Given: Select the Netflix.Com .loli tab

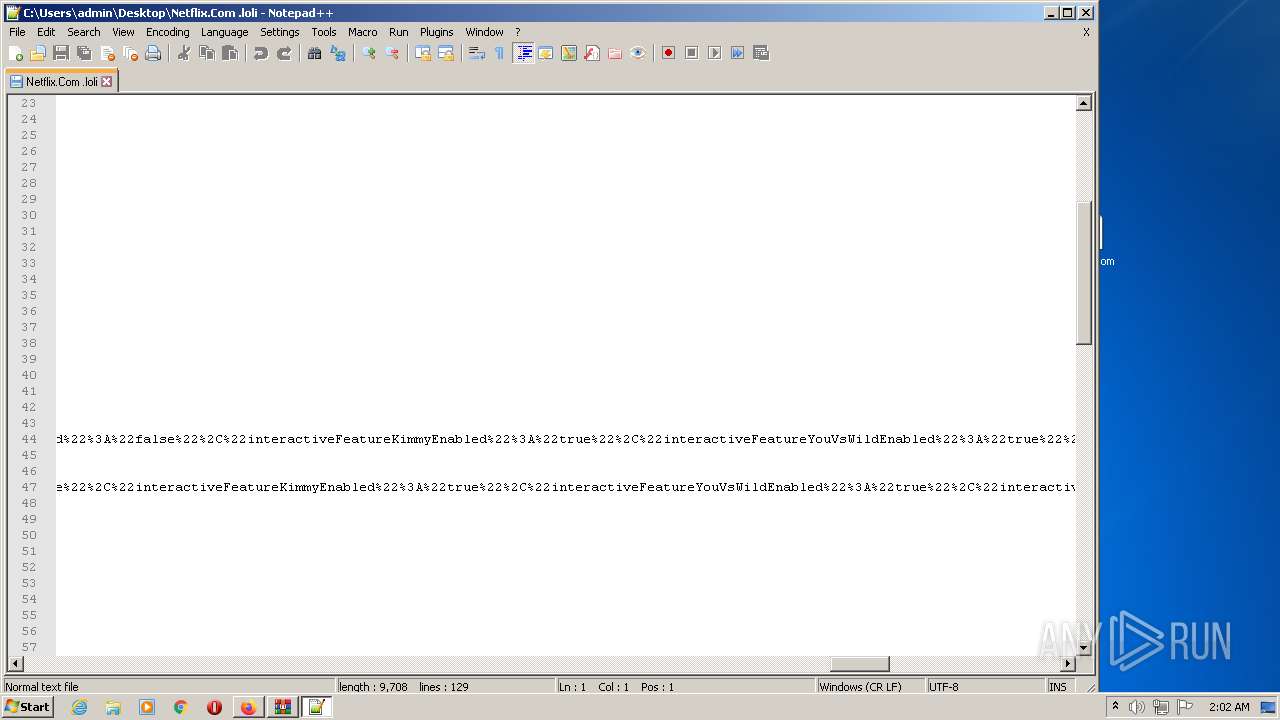Looking at the screenshot, I should click(x=61, y=82).
